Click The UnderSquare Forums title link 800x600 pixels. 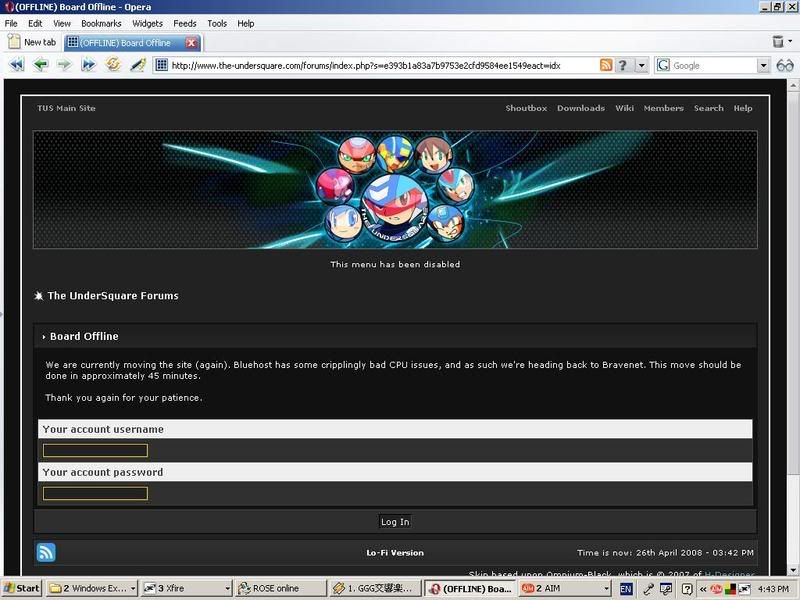coord(113,295)
